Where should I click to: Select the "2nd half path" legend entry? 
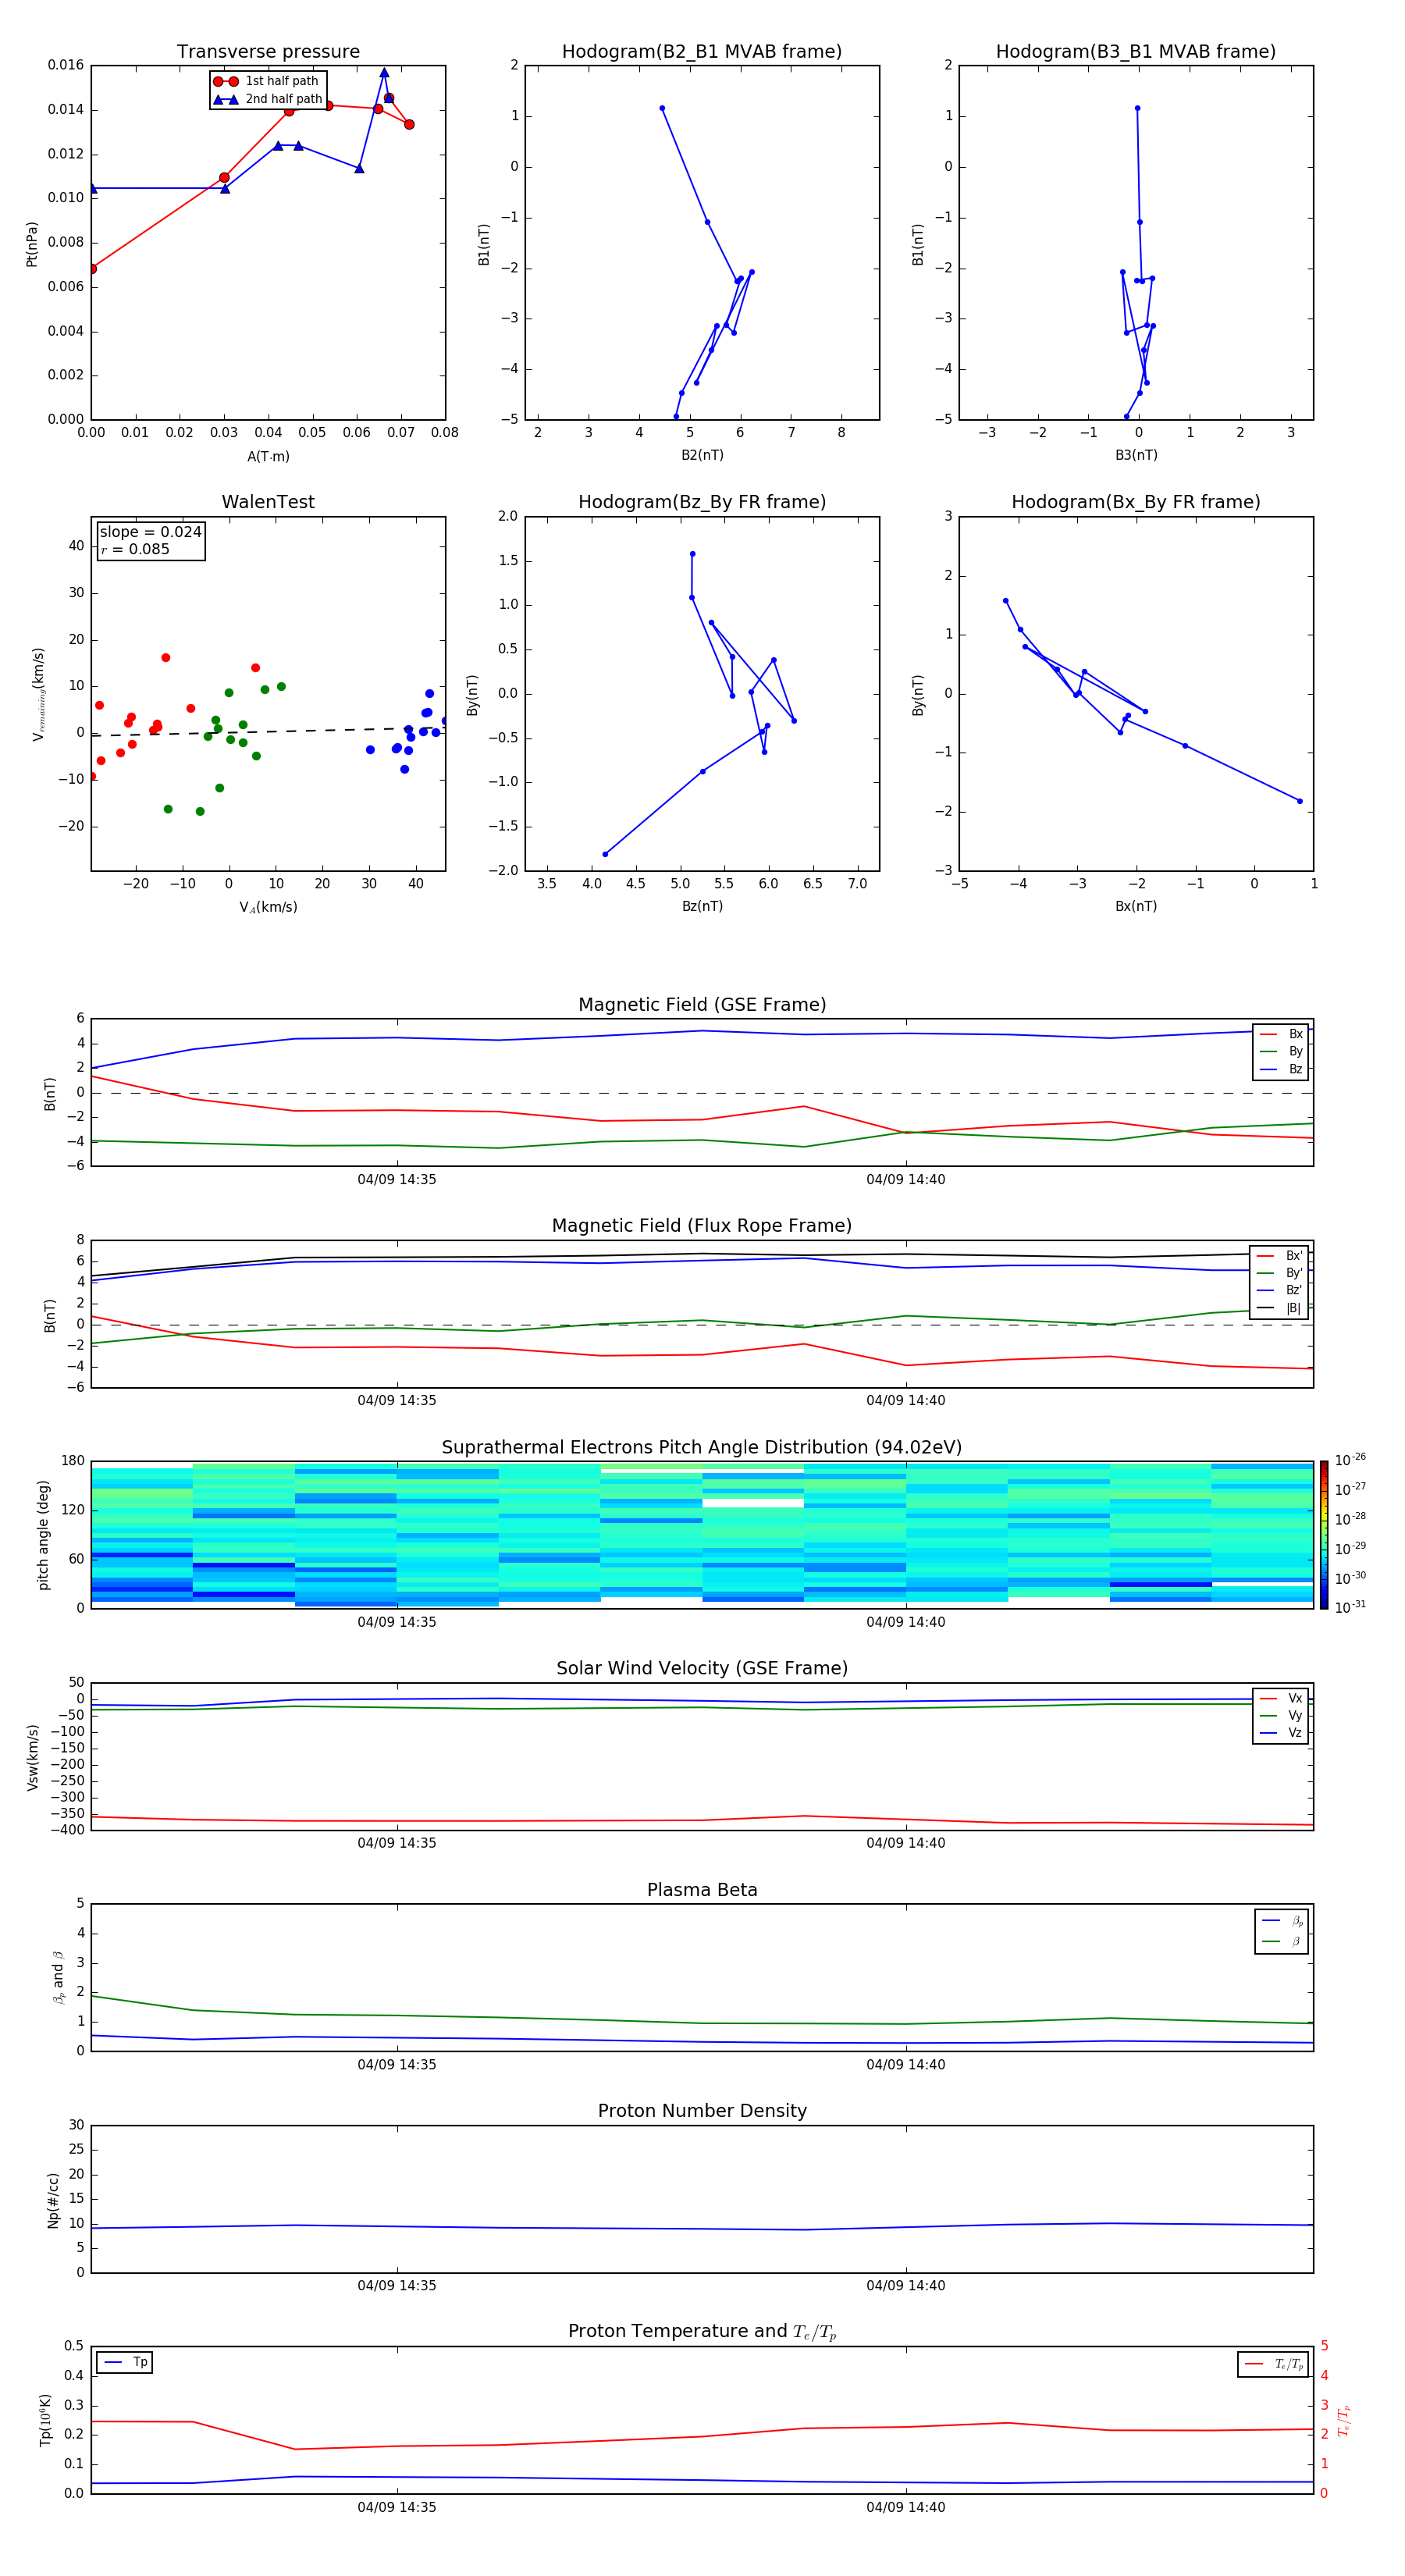pos(267,99)
